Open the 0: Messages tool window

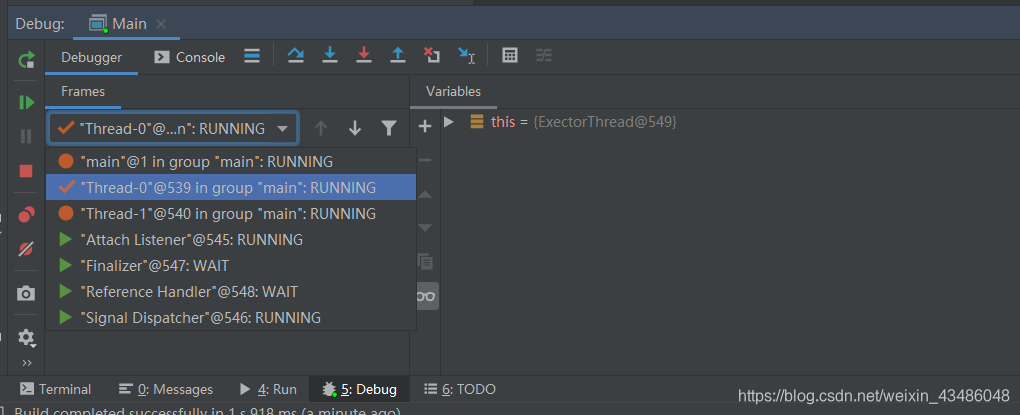pyautogui.click(x=166, y=389)
